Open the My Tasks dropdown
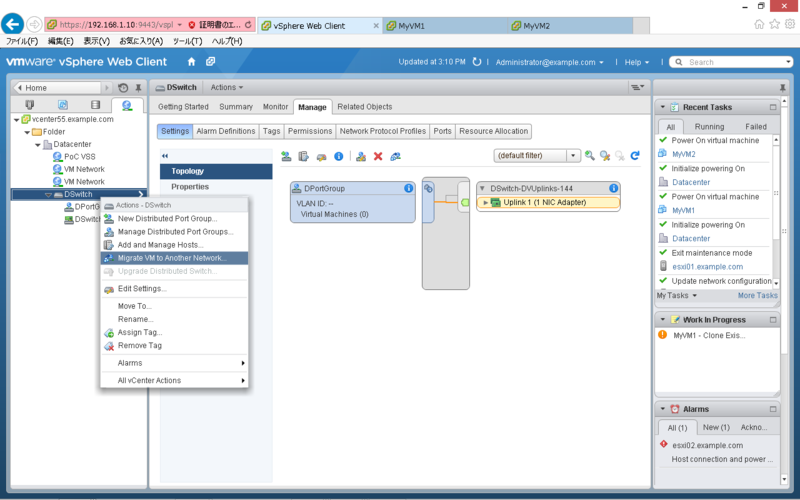 pyautogui.click(x=677, y=295)
